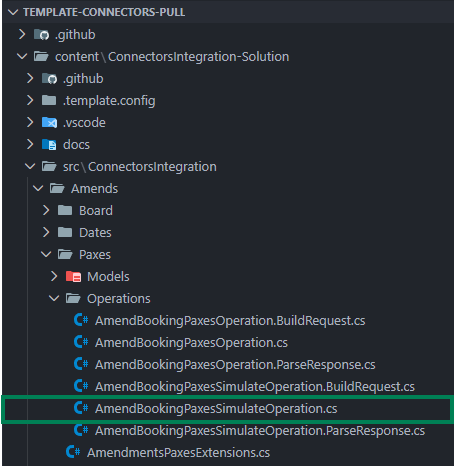Click the nested .github GitHub folder icon

point(49,78)
